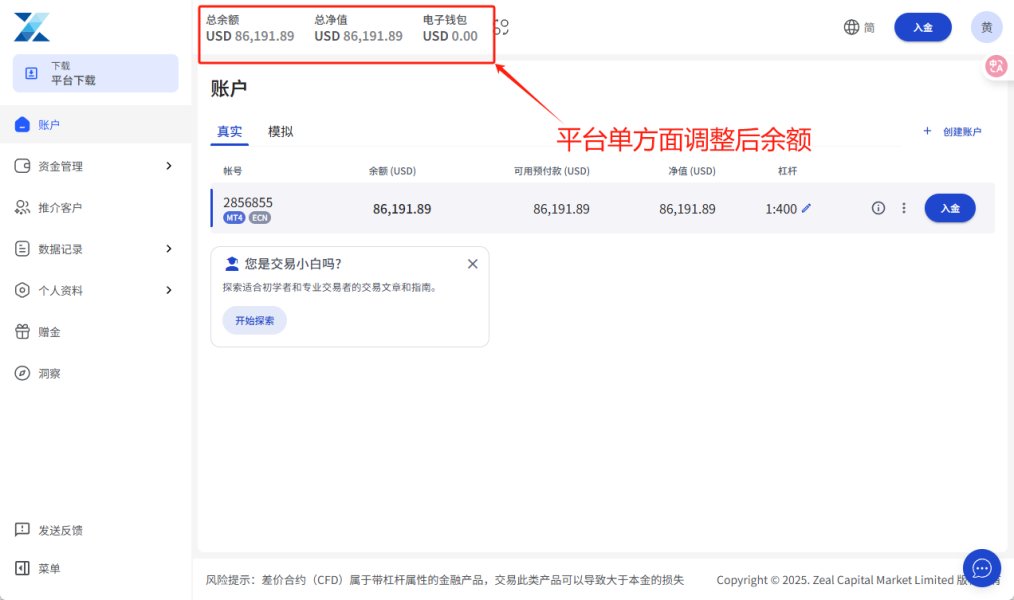The image size is (1014, 600).
Task: Click the 总余额 USD 86,191.89 value
Action: tap(250, 36)
